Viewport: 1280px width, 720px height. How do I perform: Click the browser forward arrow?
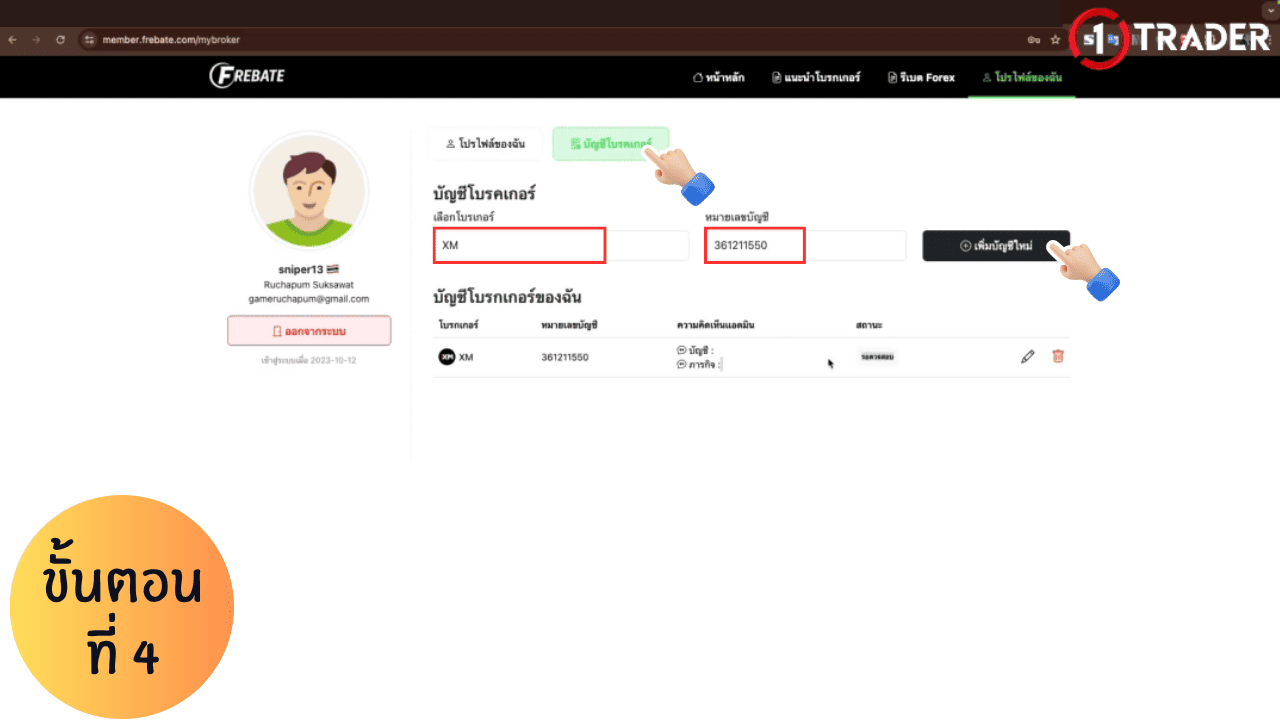[36, 40]
